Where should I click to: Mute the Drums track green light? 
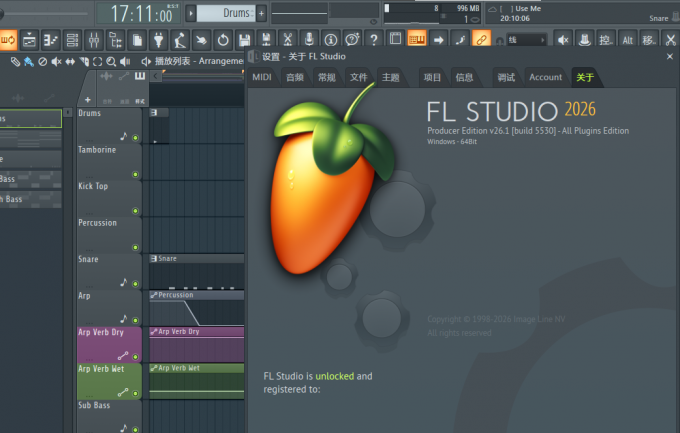(135, 138)
